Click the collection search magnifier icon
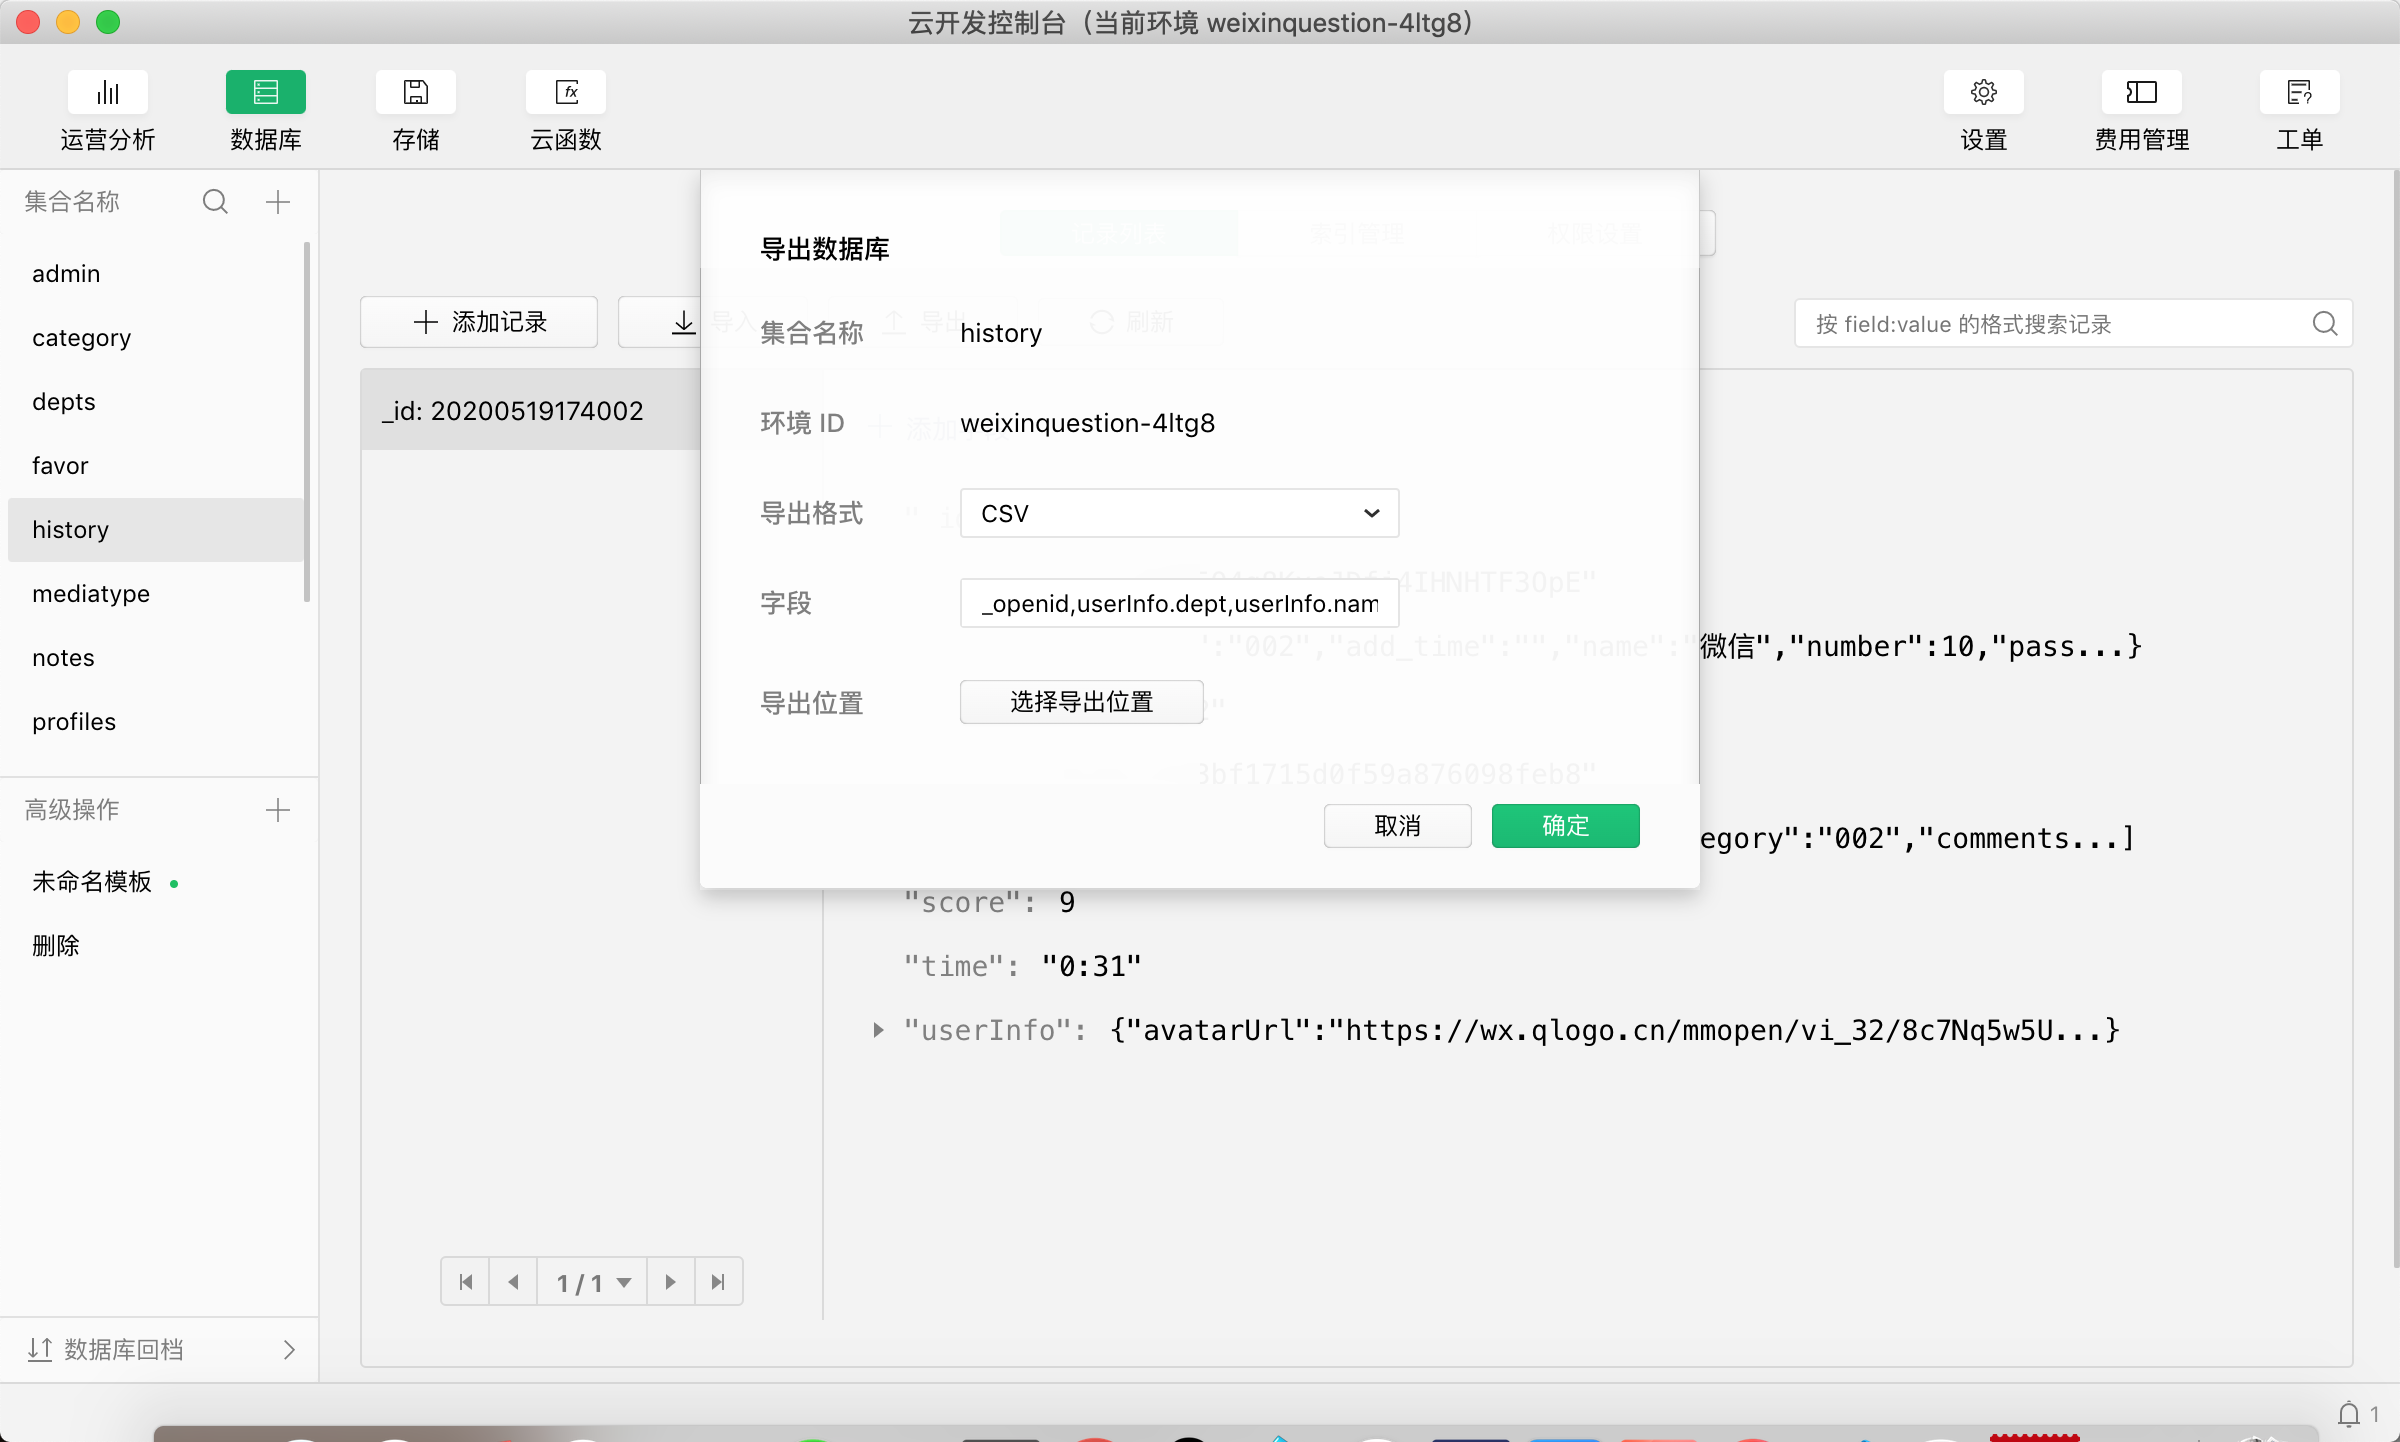 point(215,202)
